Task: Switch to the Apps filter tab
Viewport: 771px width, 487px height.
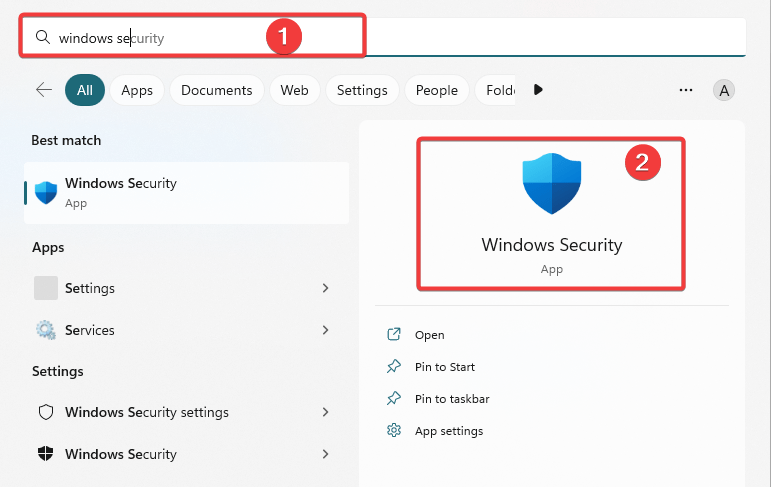Action: [x=137, y=90]
